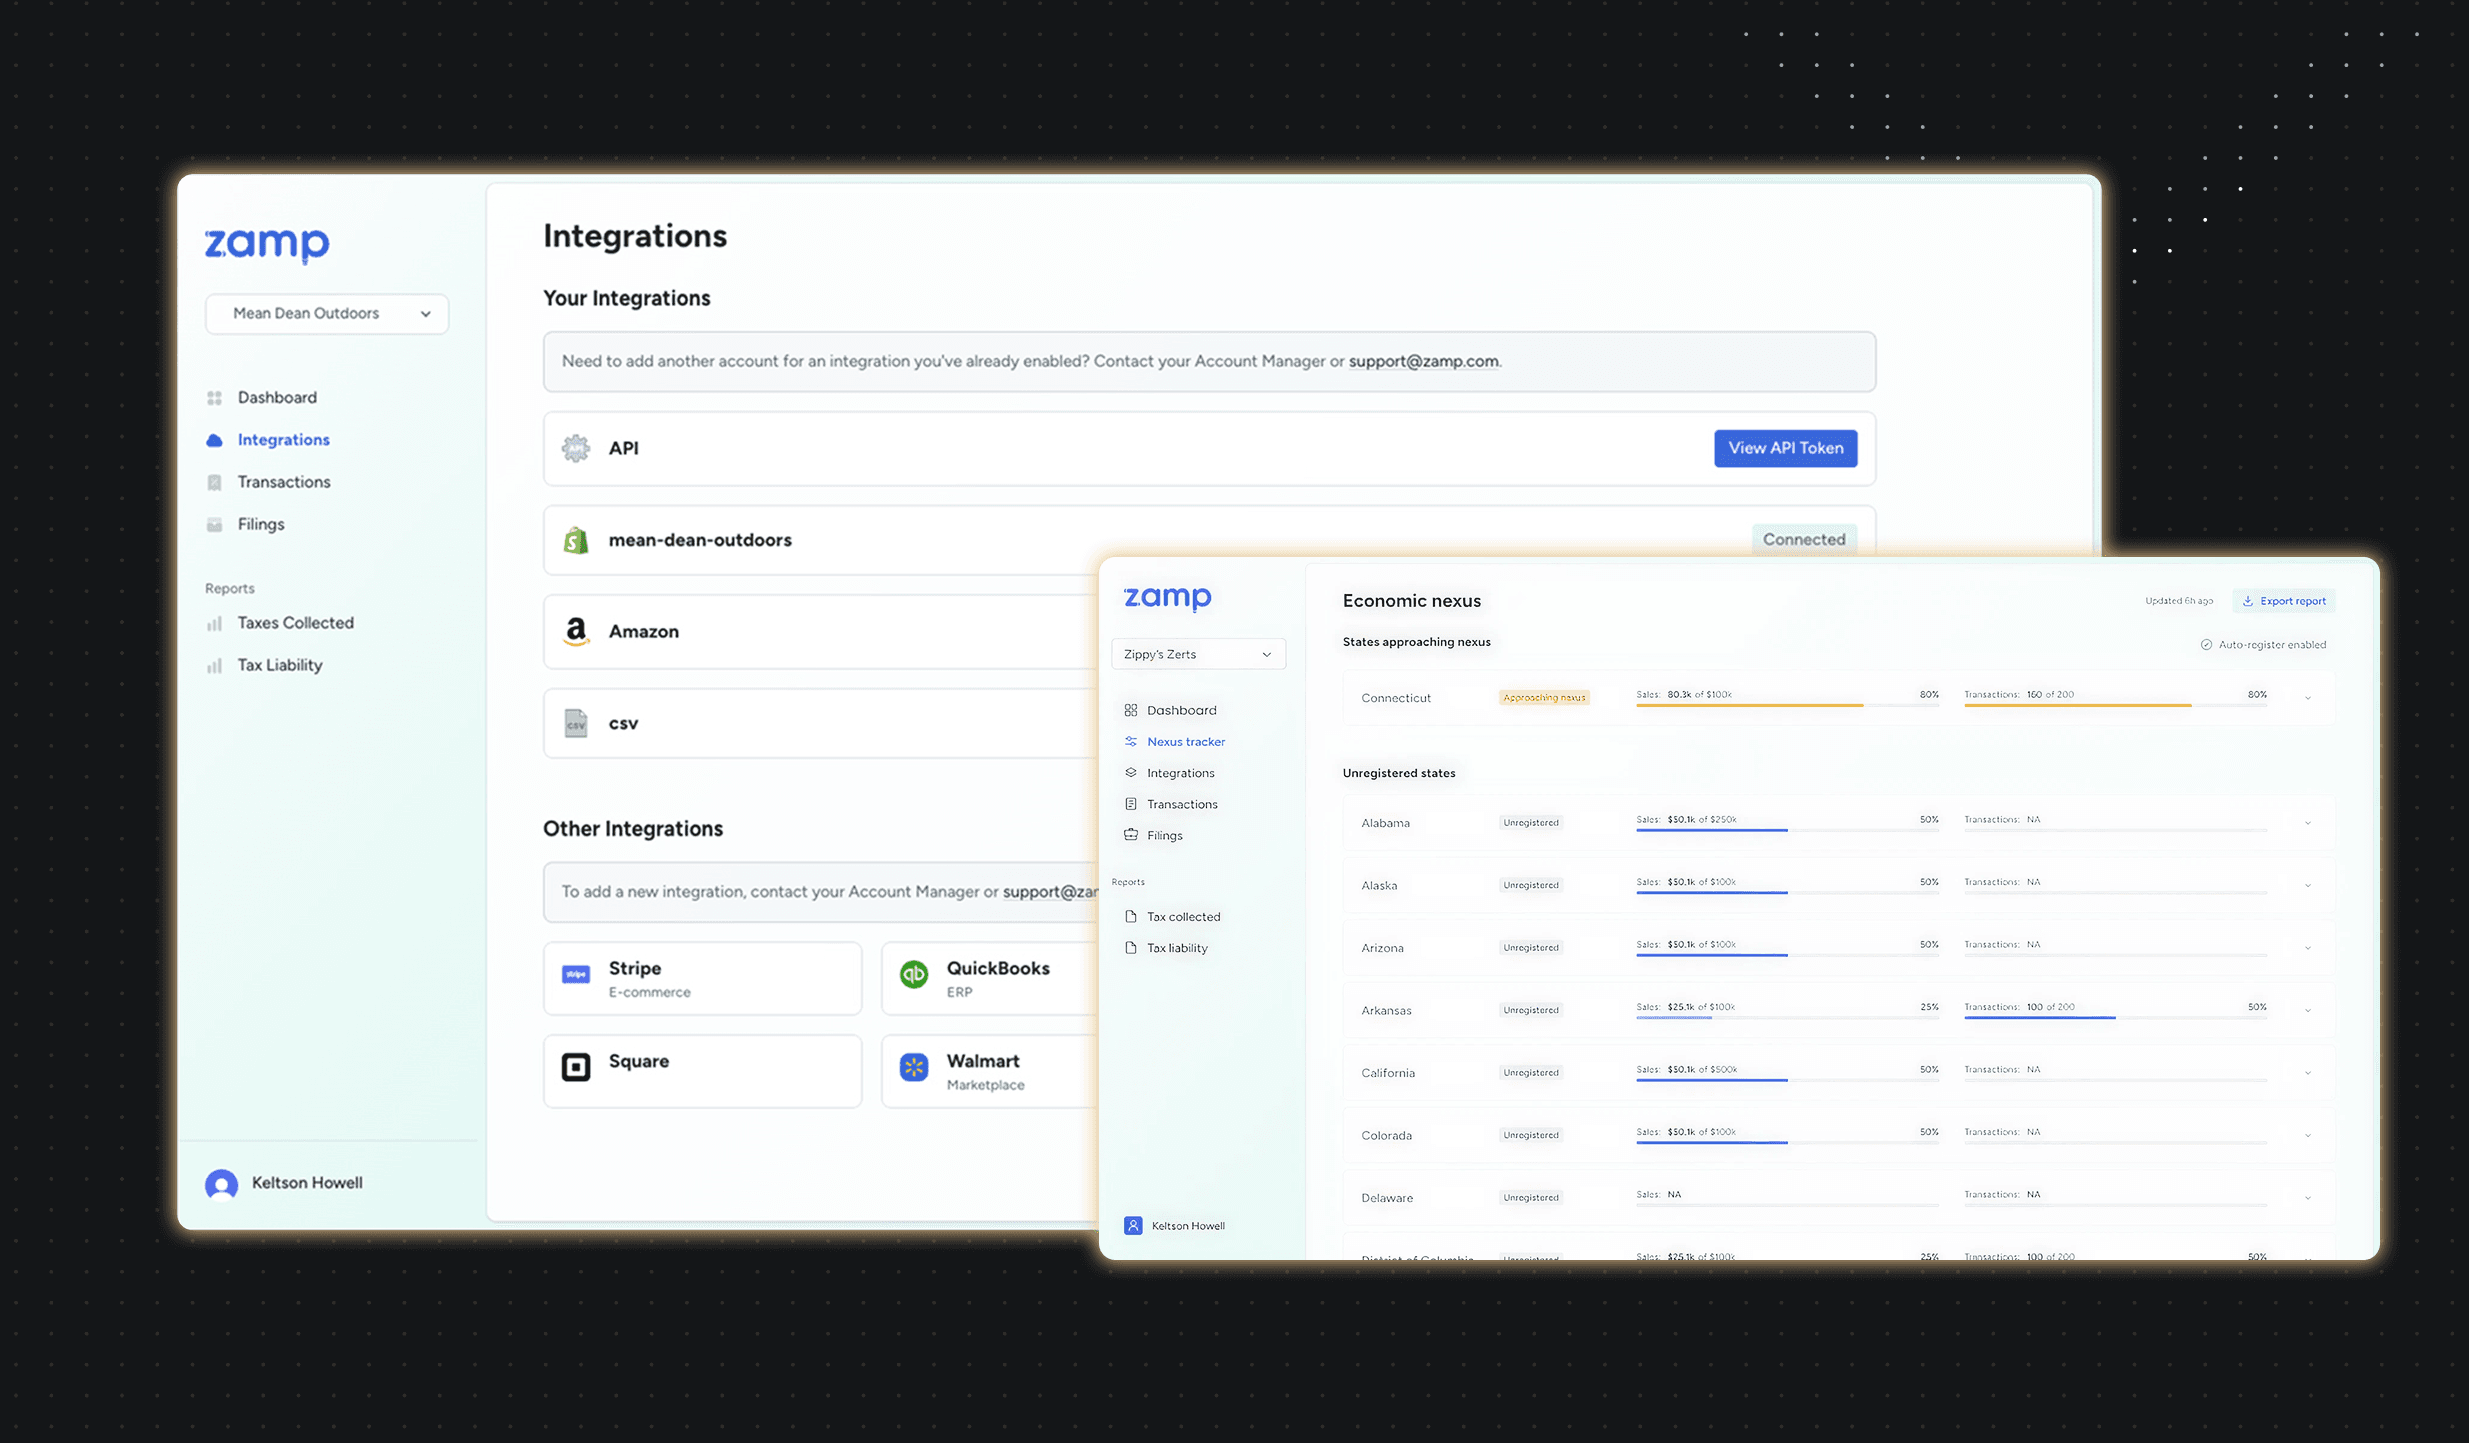The height and width of the screenshot is (1443, 2469).
Task: Click the Keltson Howell profile avatar
Action: tap(222, 1184)
